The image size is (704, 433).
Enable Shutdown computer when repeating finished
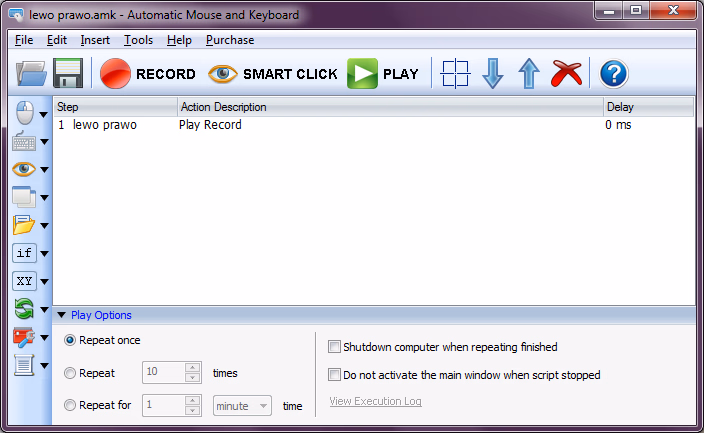click(x=335, y=347)
